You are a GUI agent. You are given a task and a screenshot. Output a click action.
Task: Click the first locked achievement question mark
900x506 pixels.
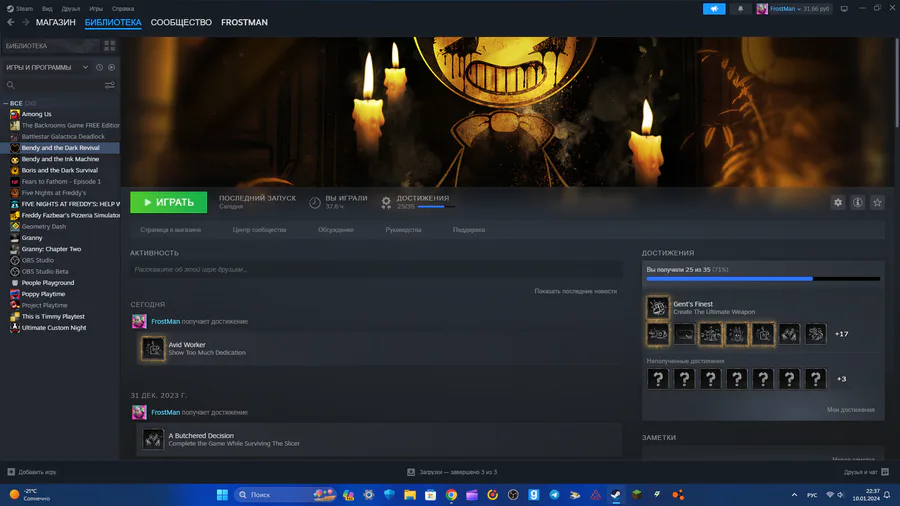658,379
